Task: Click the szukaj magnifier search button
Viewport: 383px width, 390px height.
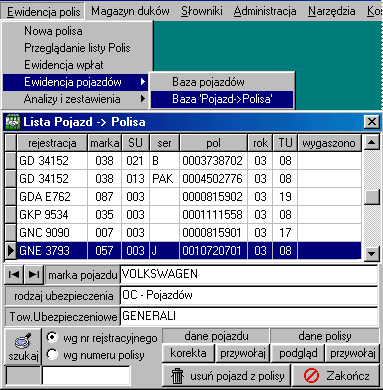Action: 23,347
